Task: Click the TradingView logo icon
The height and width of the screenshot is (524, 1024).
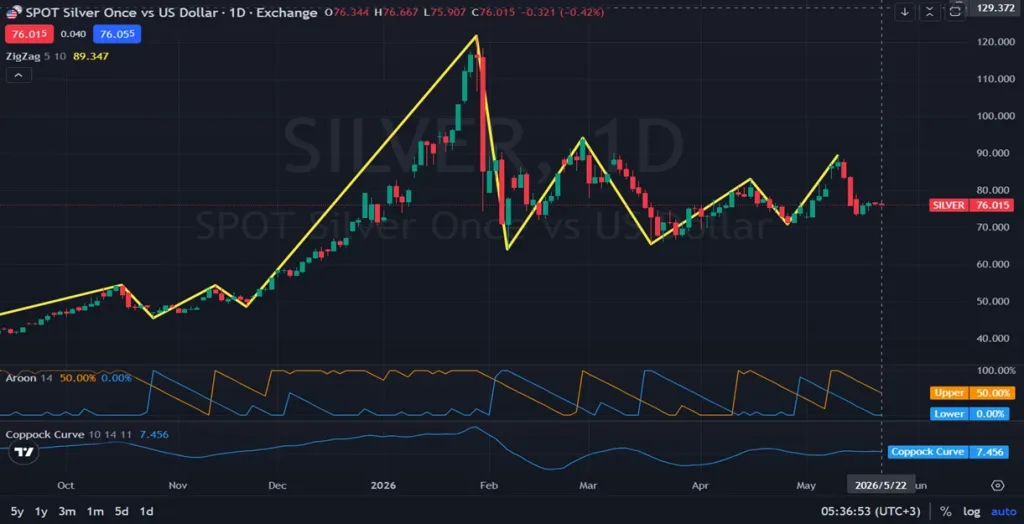Action: coord(24,452)
